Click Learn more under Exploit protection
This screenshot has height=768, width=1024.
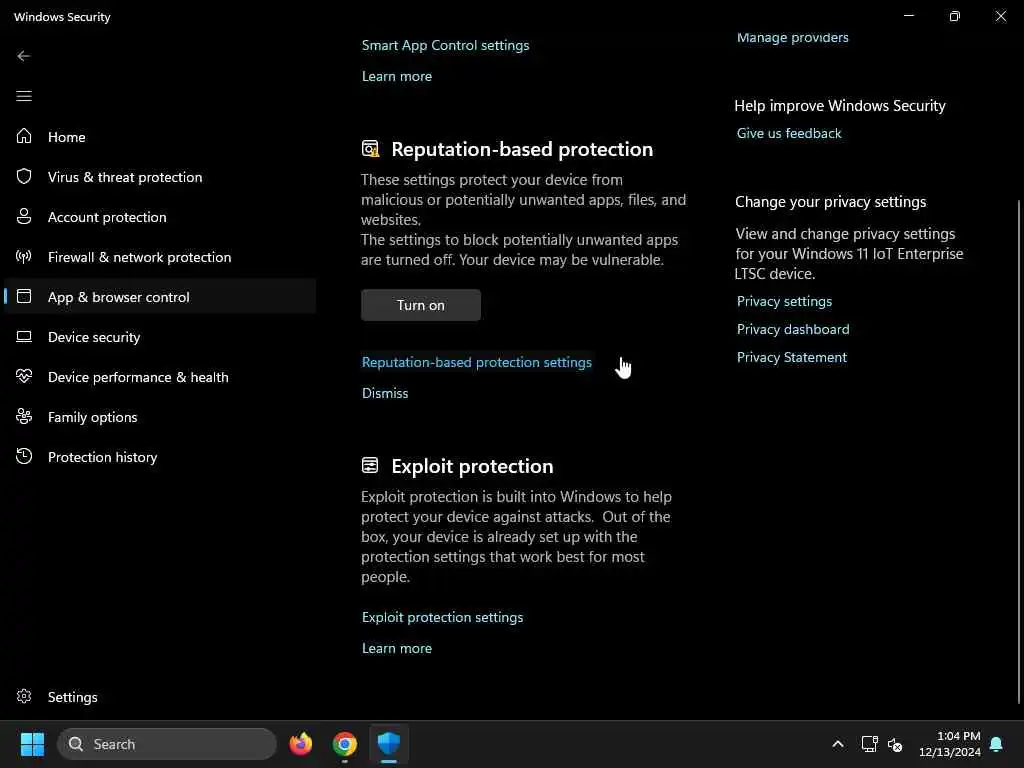(396, 648)
